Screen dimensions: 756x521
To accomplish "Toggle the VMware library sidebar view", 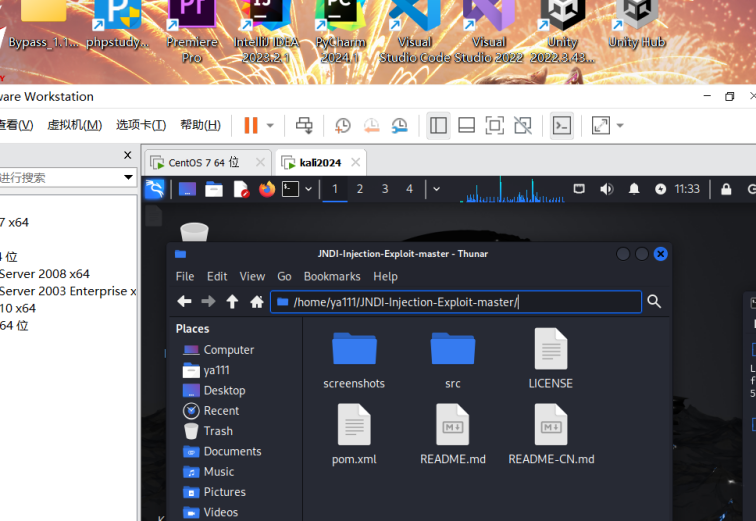I will tap(438, 125).
